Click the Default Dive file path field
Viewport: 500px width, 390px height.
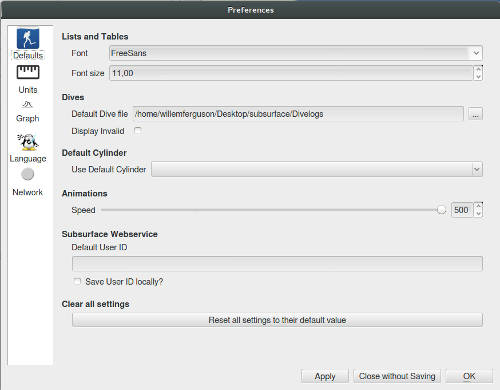(298, 114)
